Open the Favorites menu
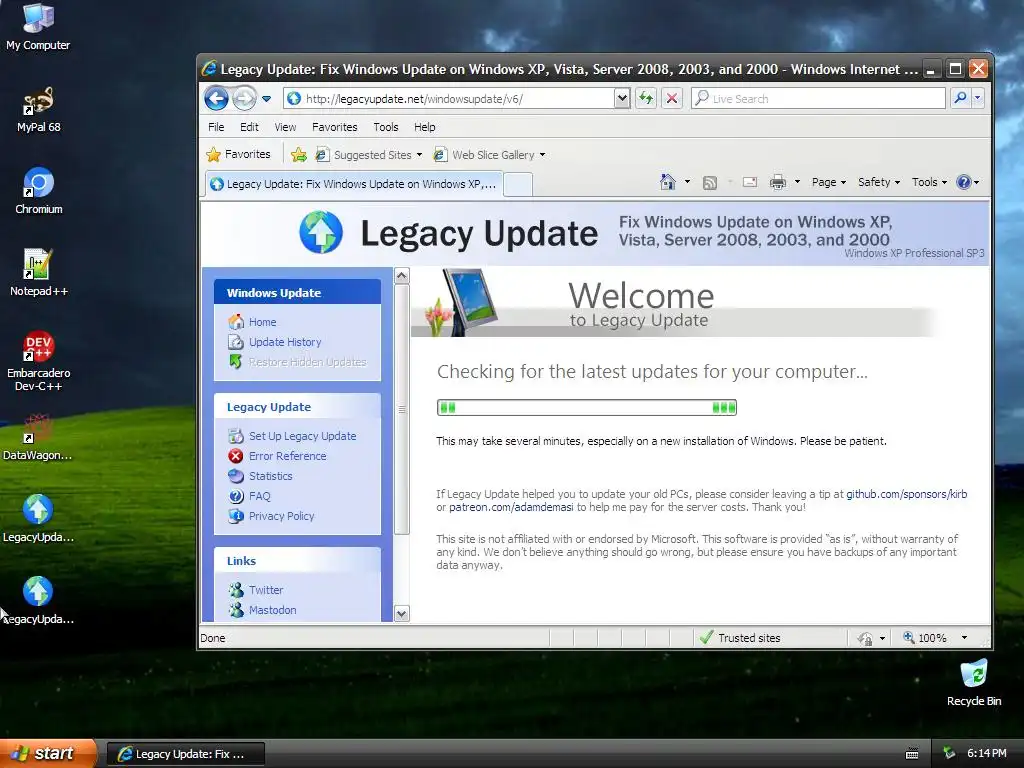 [x=334, y=127]
